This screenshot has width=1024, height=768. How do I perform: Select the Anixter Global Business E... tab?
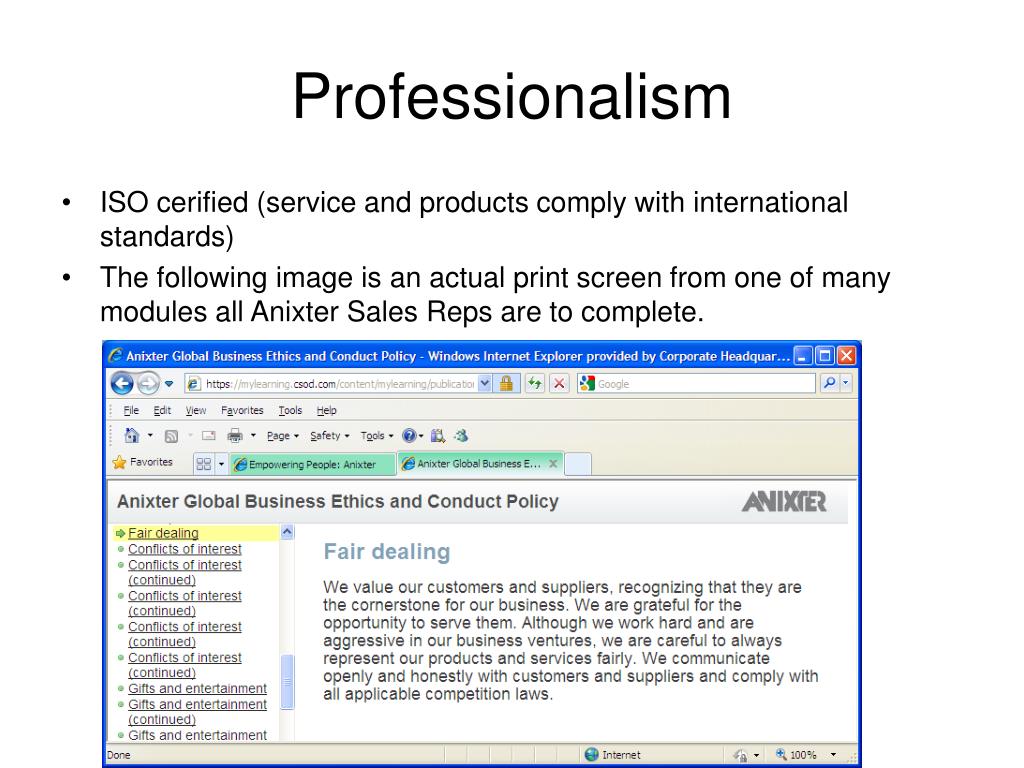(x=479, y=463)
